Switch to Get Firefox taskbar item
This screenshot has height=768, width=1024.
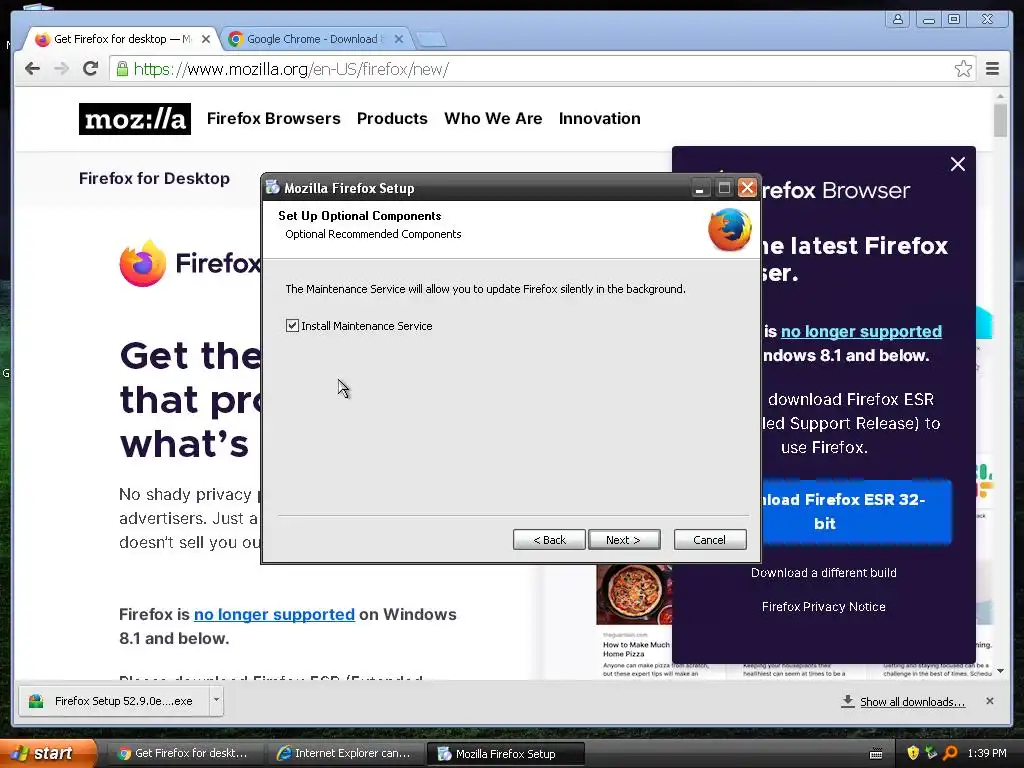184,753
